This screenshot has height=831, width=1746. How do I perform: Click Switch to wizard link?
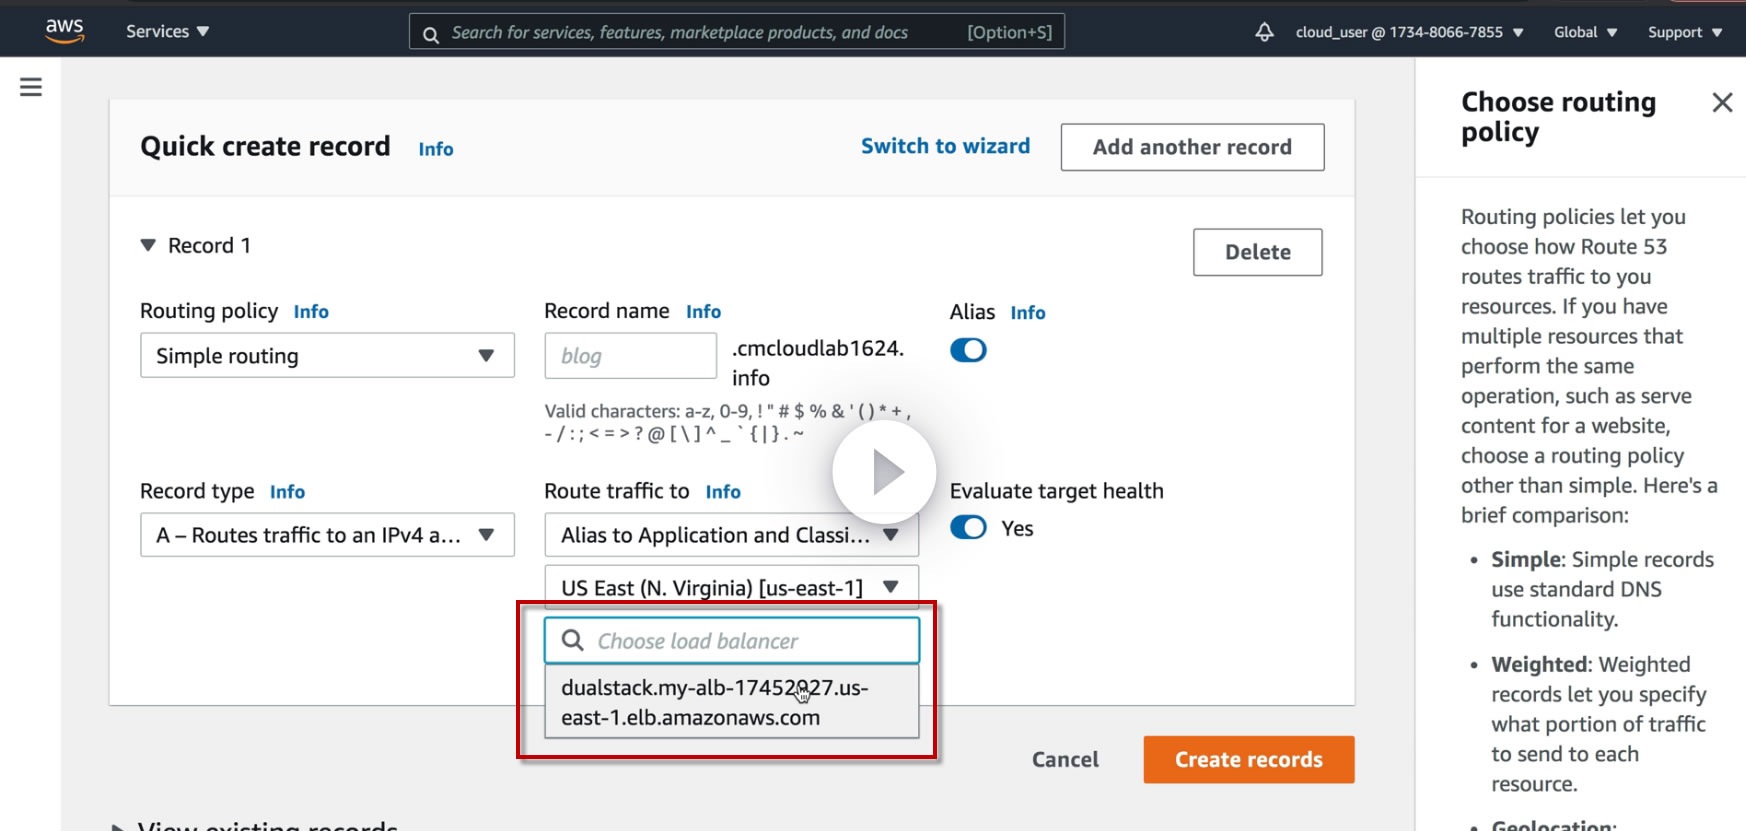(x=945, y=146)
